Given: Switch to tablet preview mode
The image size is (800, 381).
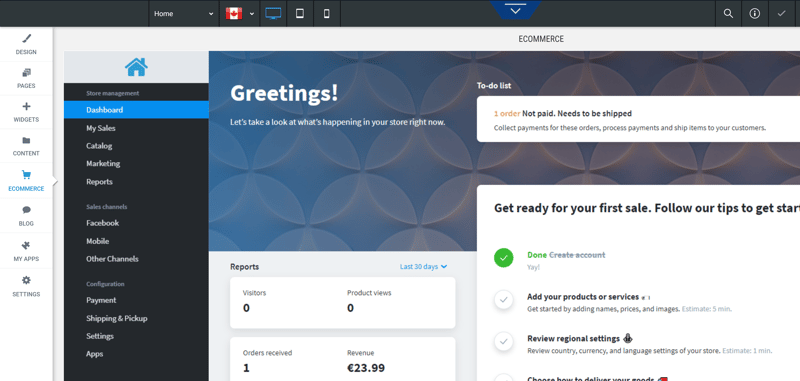Looking at the screenshot, I should pos(300,13).
